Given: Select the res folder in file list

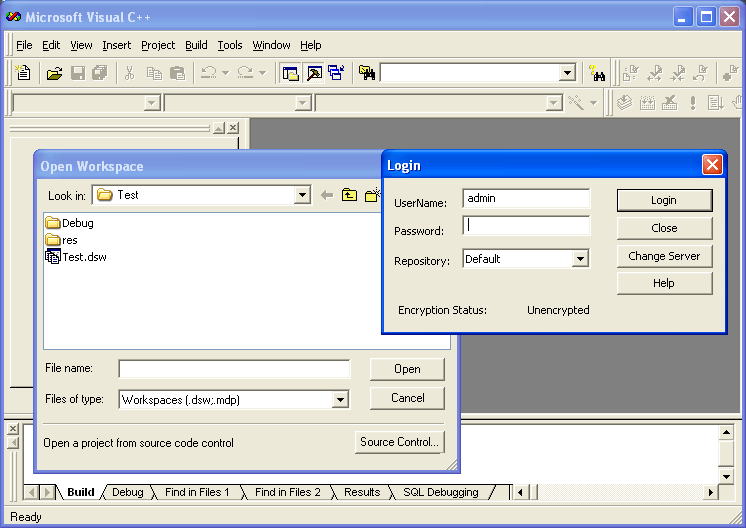Looking at the screenshot, I should [61, 240].
